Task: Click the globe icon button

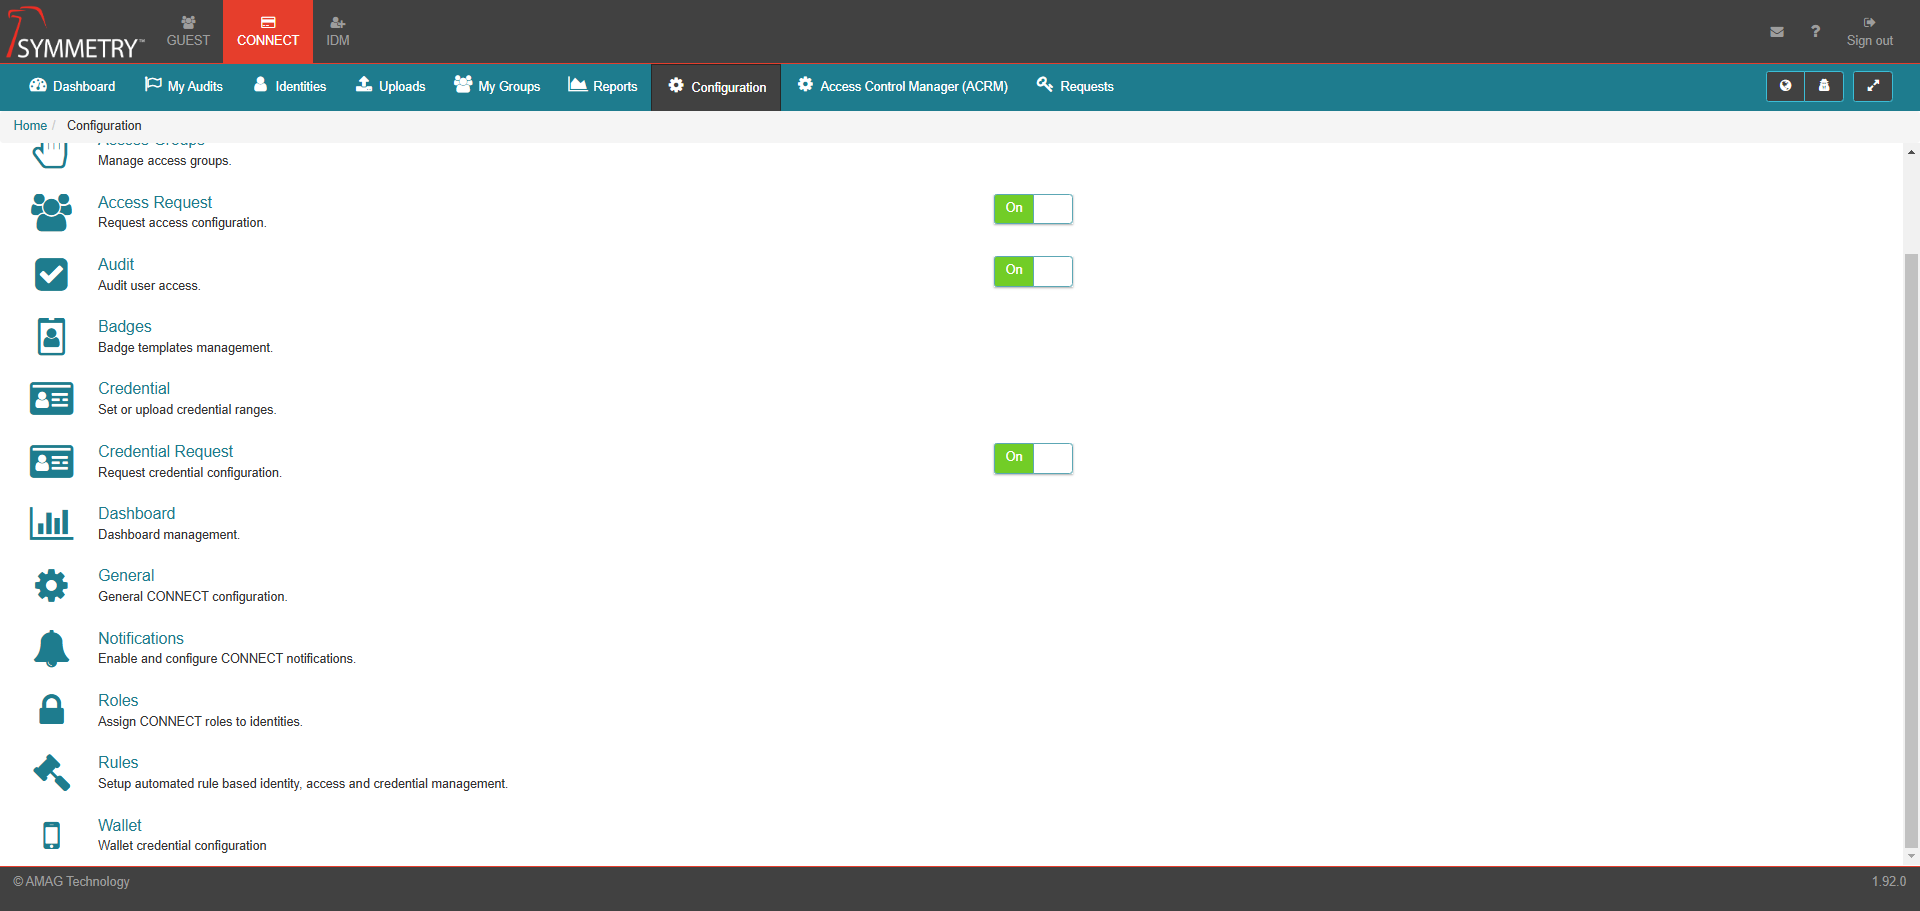Action: [x=1785, y=86]
